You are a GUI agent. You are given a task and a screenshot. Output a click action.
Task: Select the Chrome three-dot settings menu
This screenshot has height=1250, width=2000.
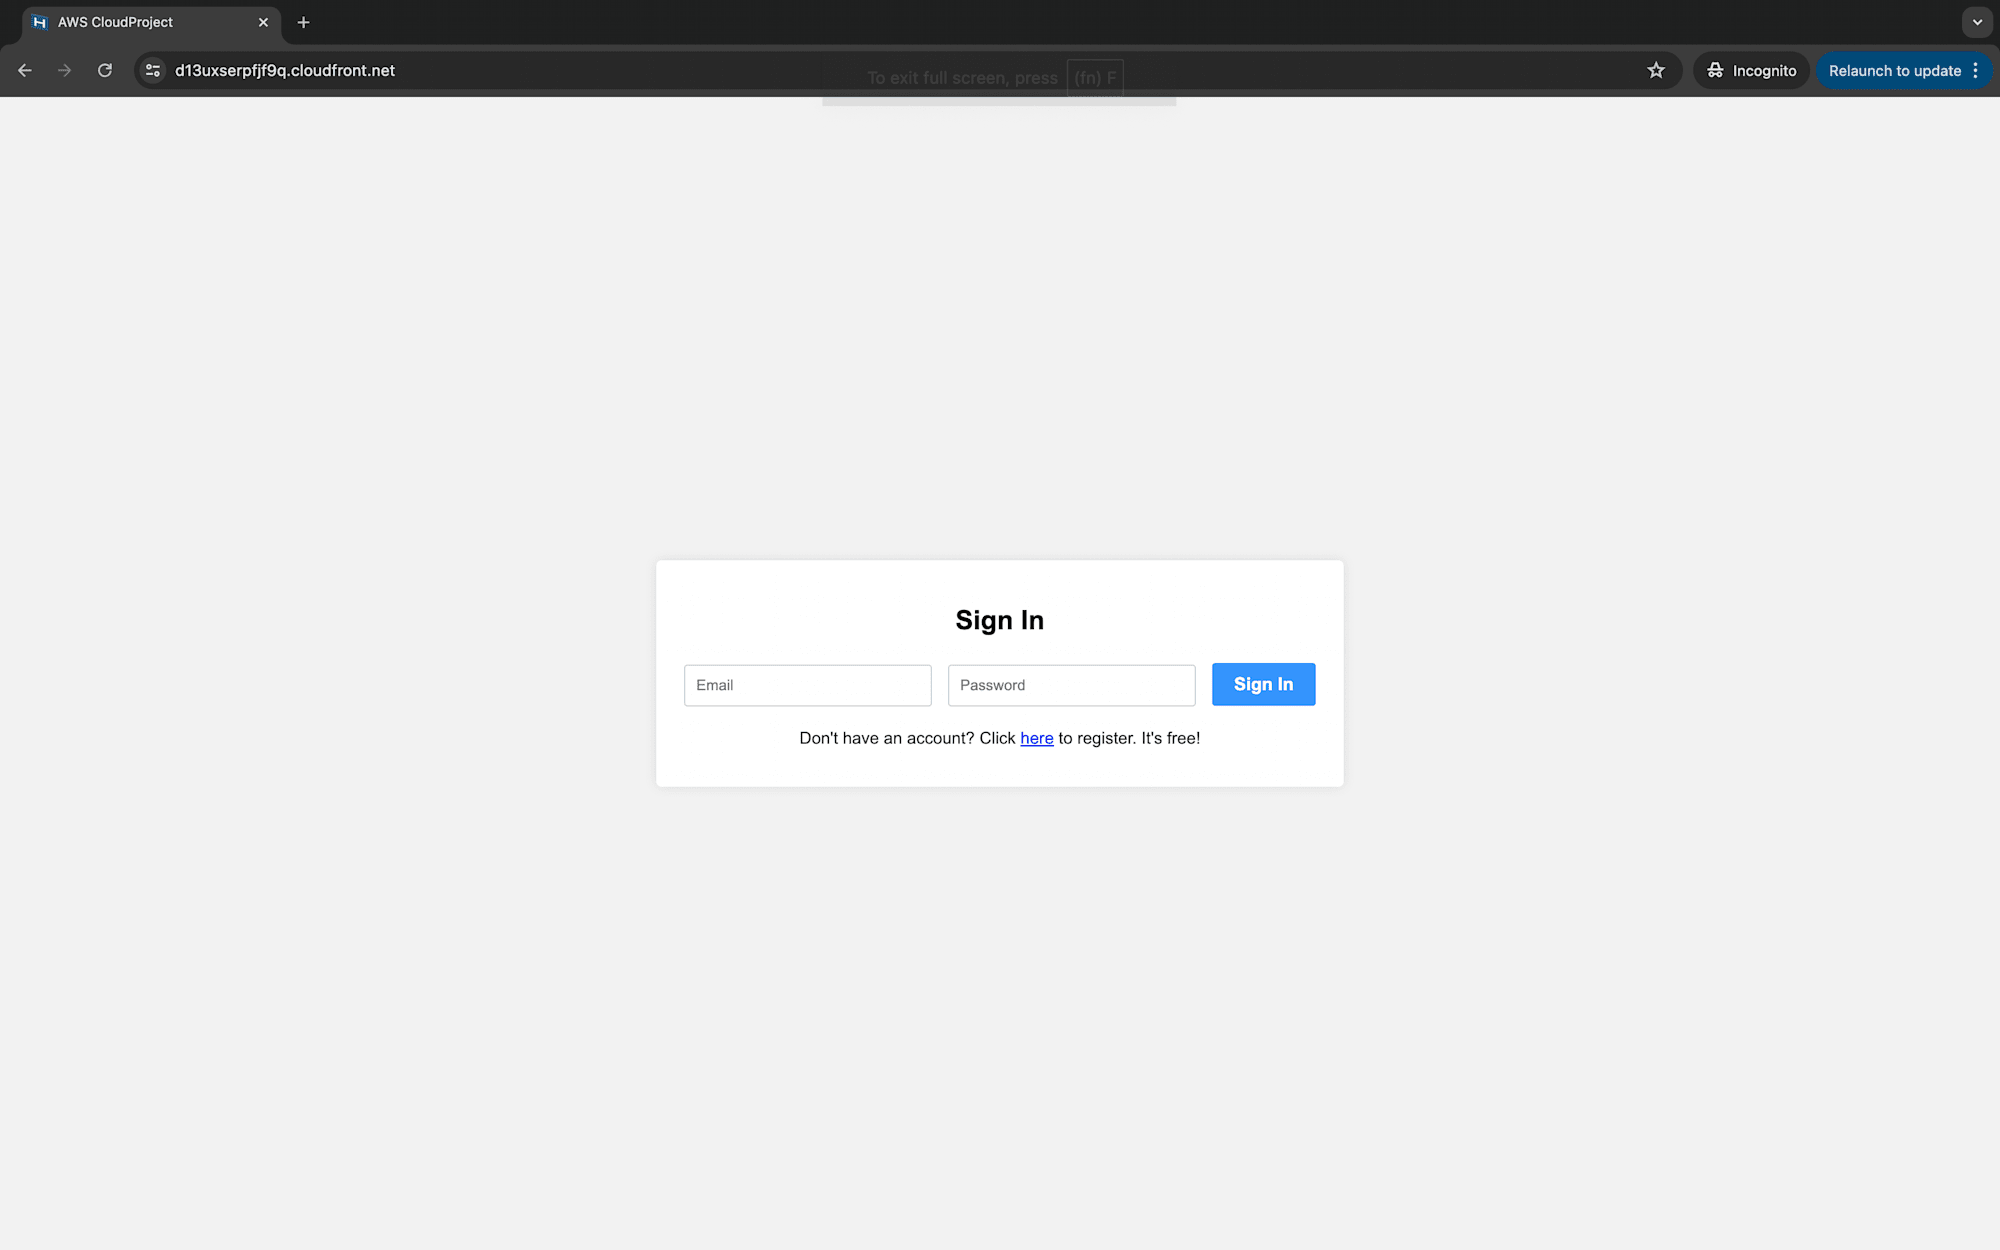click(1978, 69)
